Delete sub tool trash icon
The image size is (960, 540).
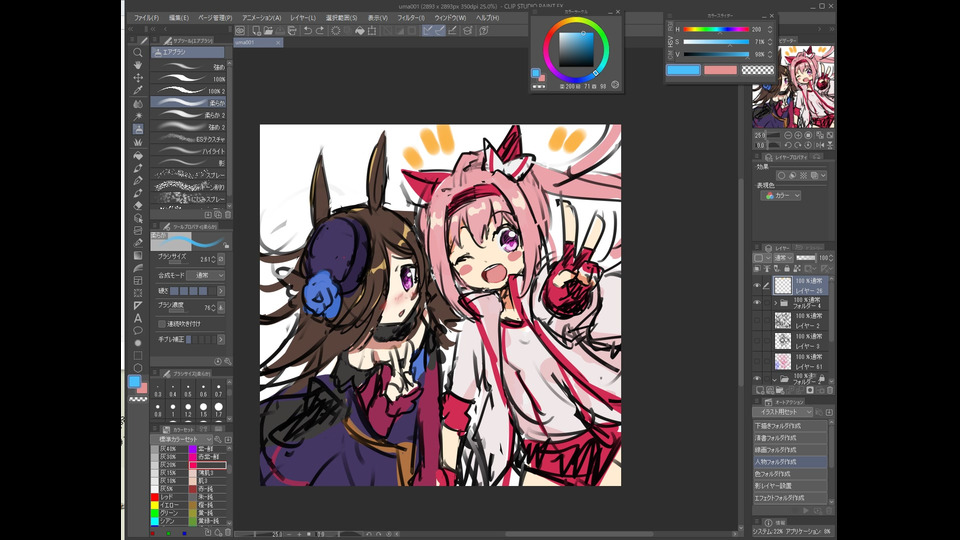click(x=228, y=215)
